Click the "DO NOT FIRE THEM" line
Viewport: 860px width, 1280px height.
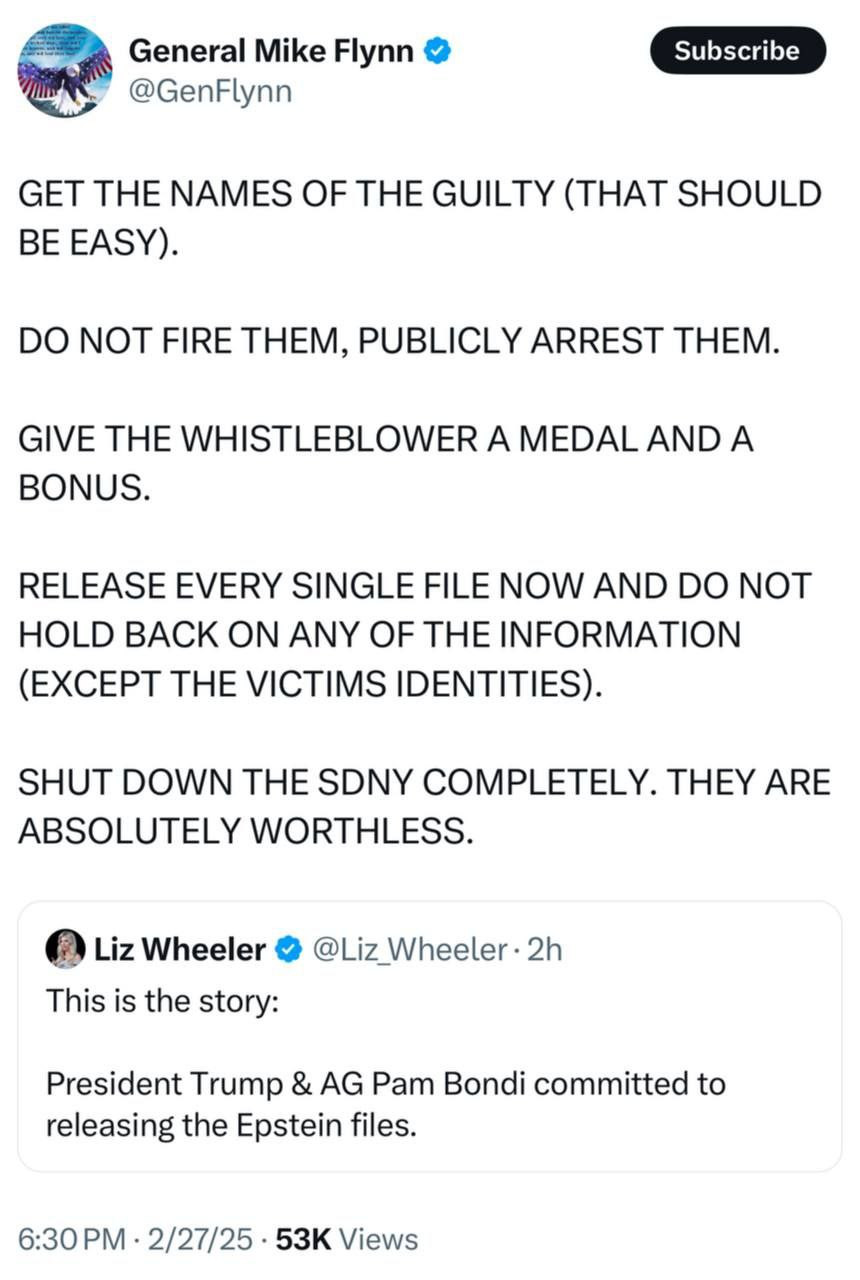[x=398, y=340]
